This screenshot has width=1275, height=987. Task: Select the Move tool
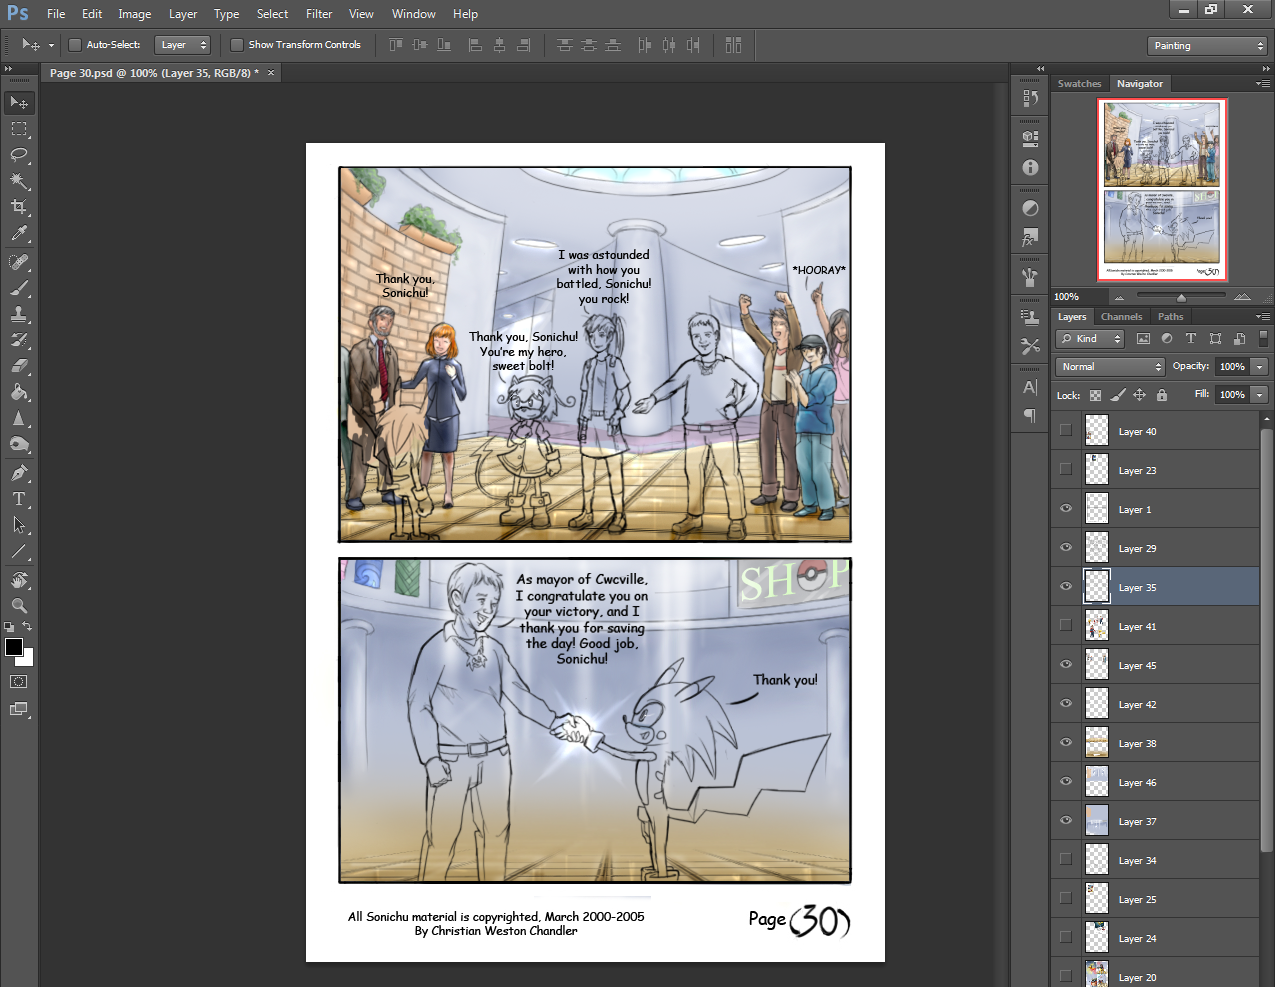tap(19, 102)
